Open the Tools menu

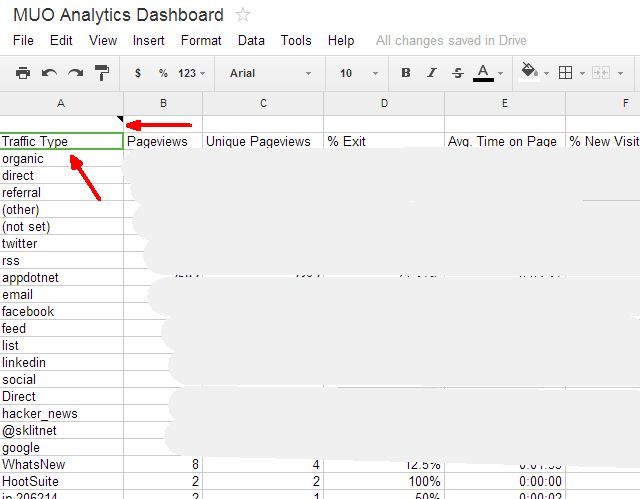click(296, 40)
